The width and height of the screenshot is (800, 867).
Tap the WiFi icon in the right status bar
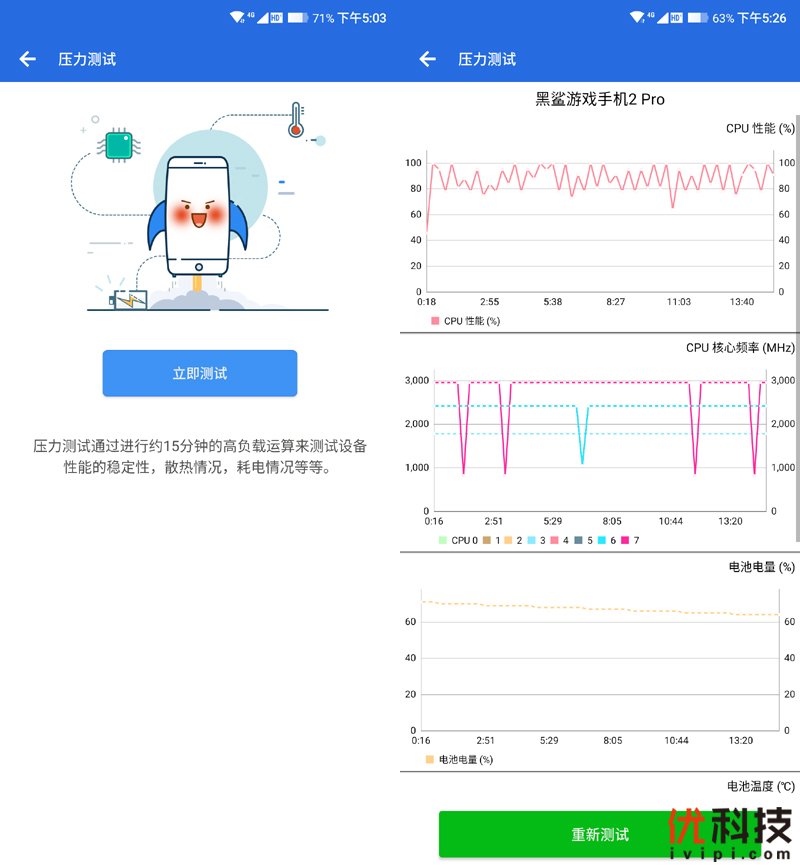637,16
